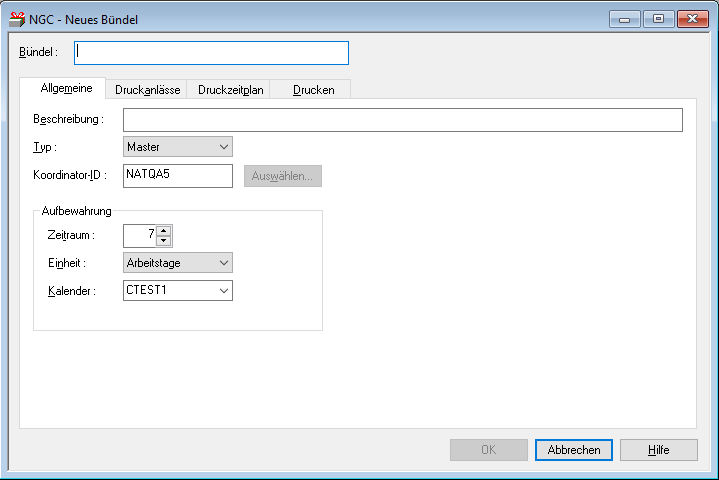Maximize the Neues Bündel window
This screenshot has width=719, height=480.
point(657,19)
